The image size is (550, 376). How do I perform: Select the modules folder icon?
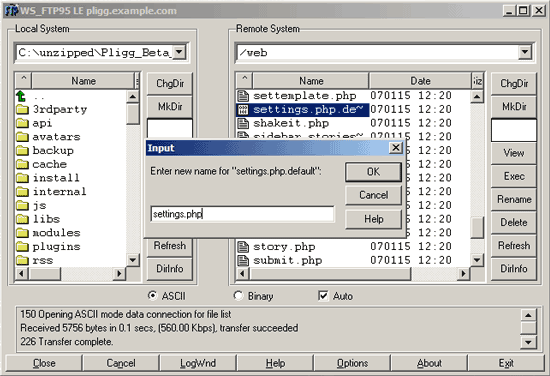click(22, 233)
